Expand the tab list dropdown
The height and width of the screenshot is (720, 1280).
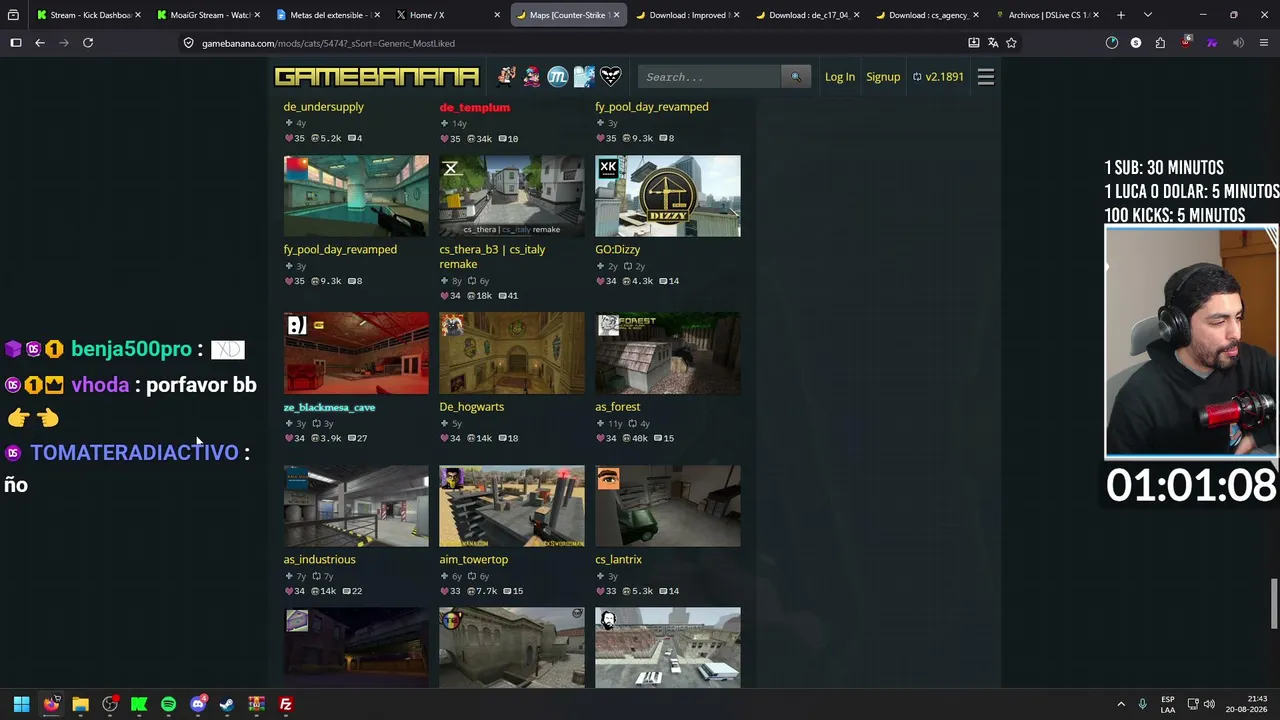[1148, 15]
